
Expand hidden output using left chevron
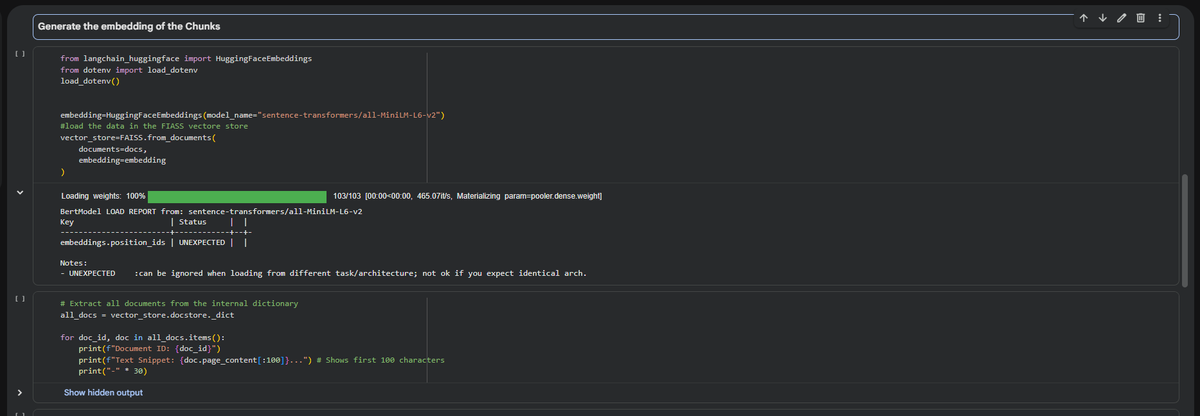19,392
